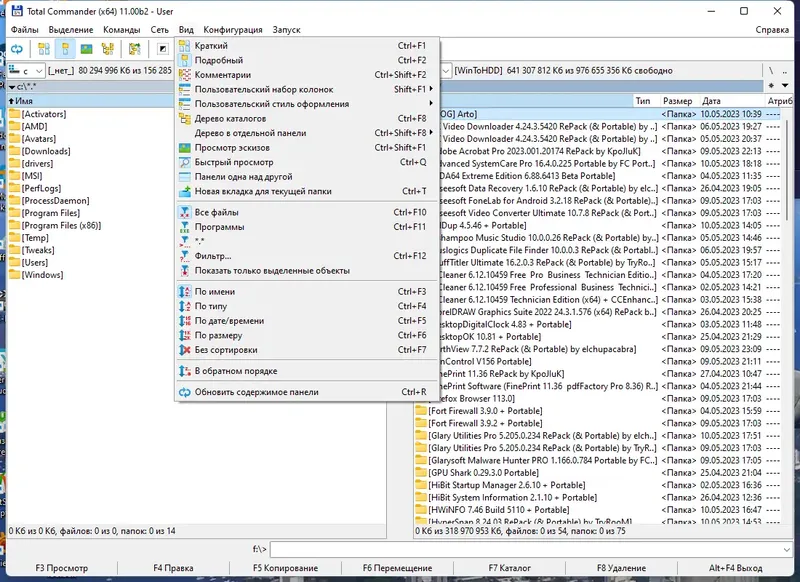Select Дерево каталогов menu entry

[x=307, y=118]
